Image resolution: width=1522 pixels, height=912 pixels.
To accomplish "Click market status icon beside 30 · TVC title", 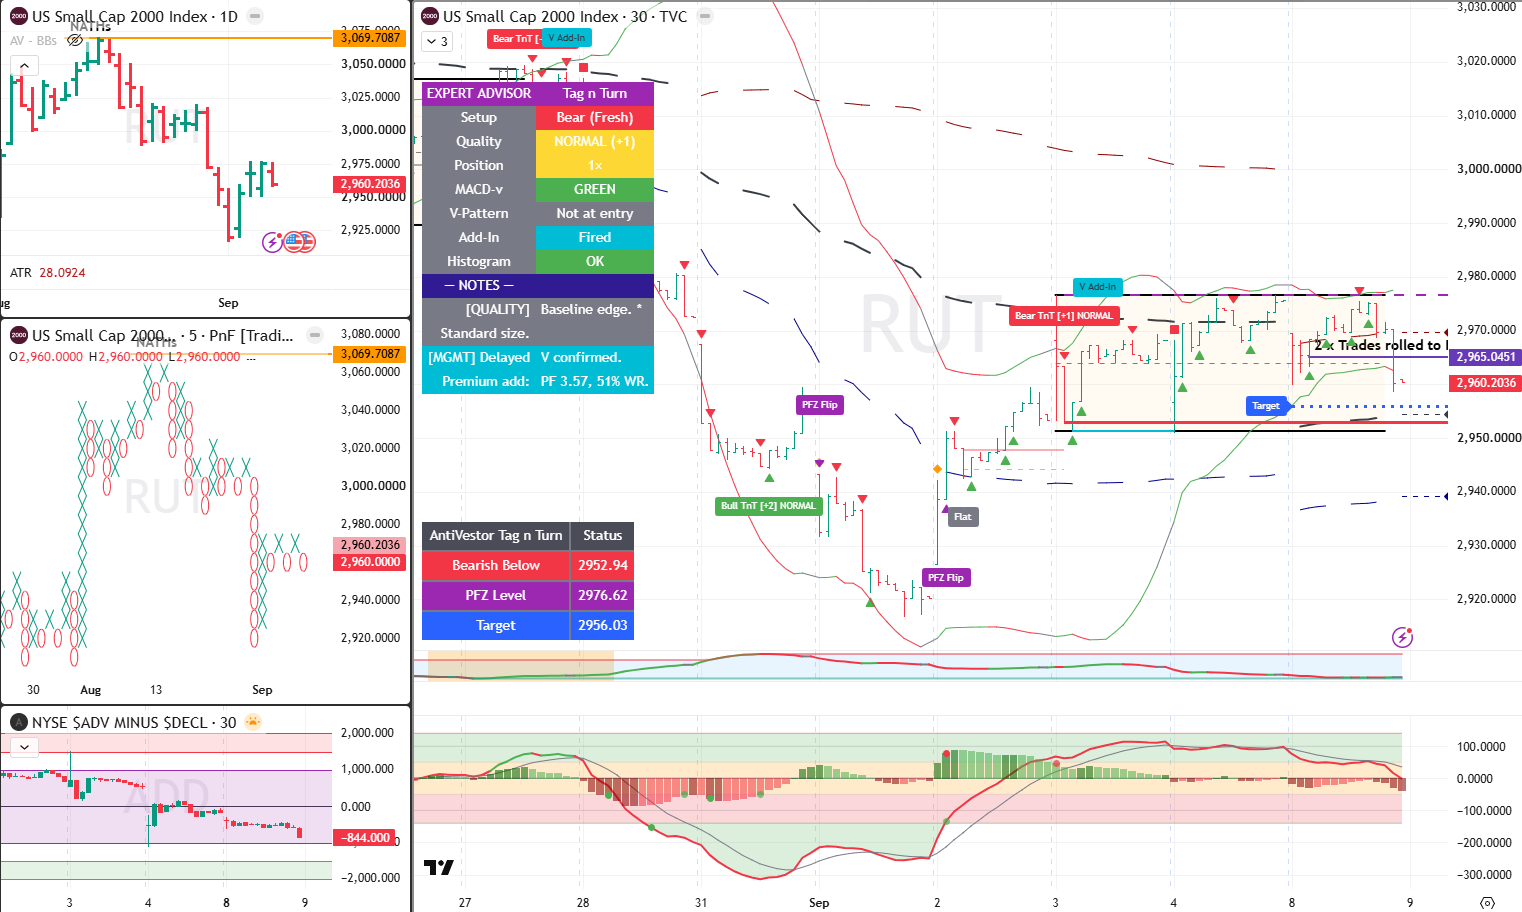I will (705, 17).
